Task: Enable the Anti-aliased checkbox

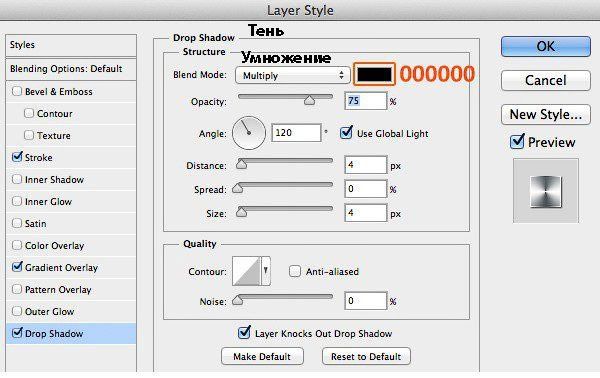Action: pyautogui.click(x=295, y=271)
